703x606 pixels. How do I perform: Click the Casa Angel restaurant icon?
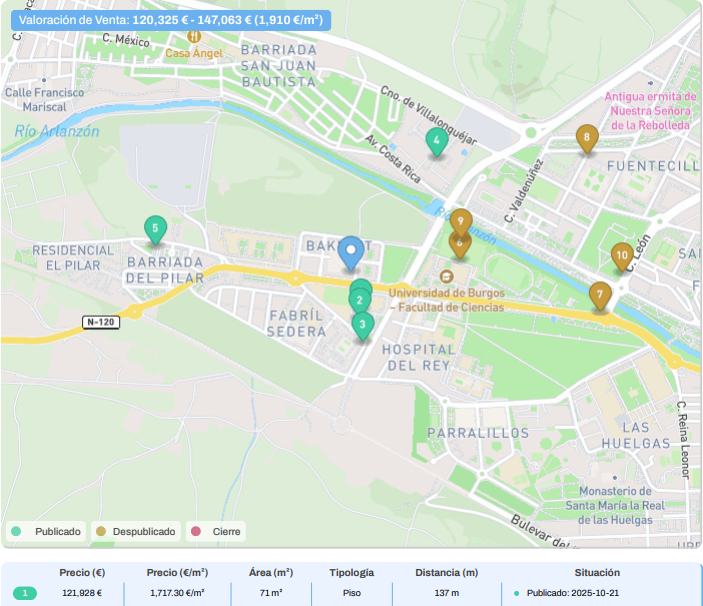tap(181, 38)
